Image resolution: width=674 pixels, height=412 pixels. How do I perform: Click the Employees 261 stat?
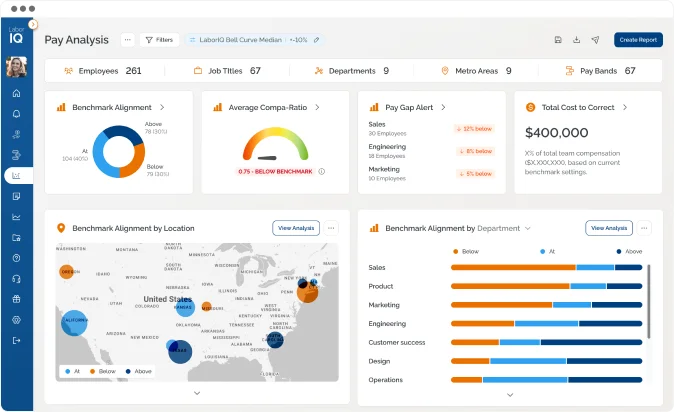[x=103, y=71]
